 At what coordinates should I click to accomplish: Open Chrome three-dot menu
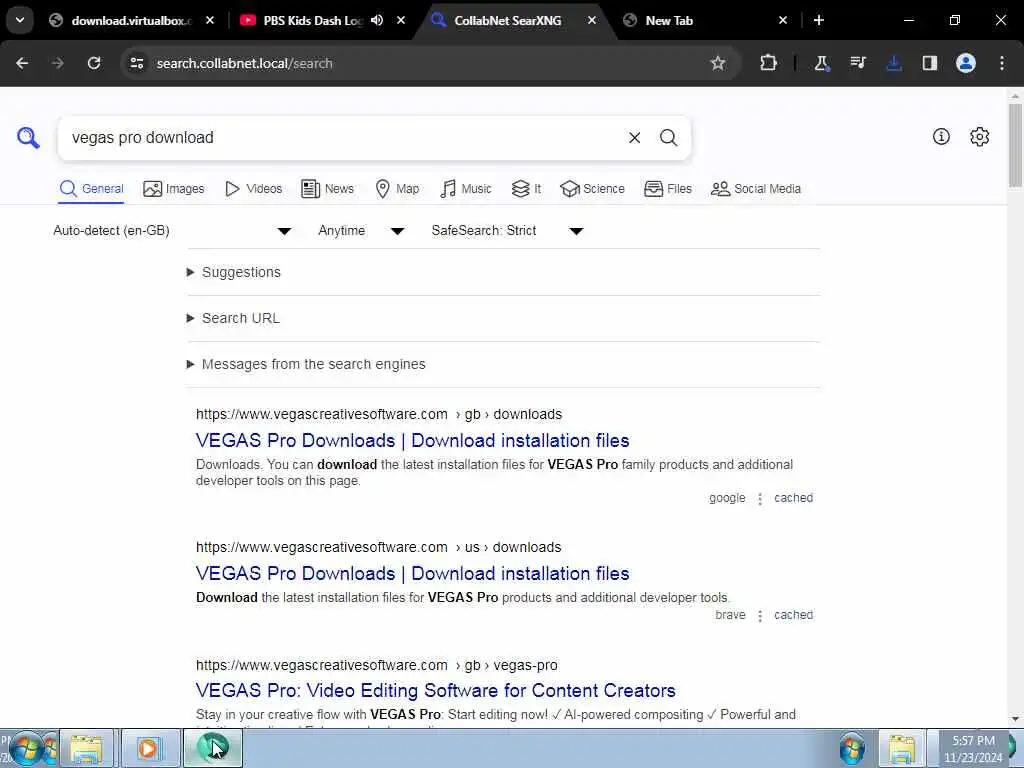tap(1002, 63)
